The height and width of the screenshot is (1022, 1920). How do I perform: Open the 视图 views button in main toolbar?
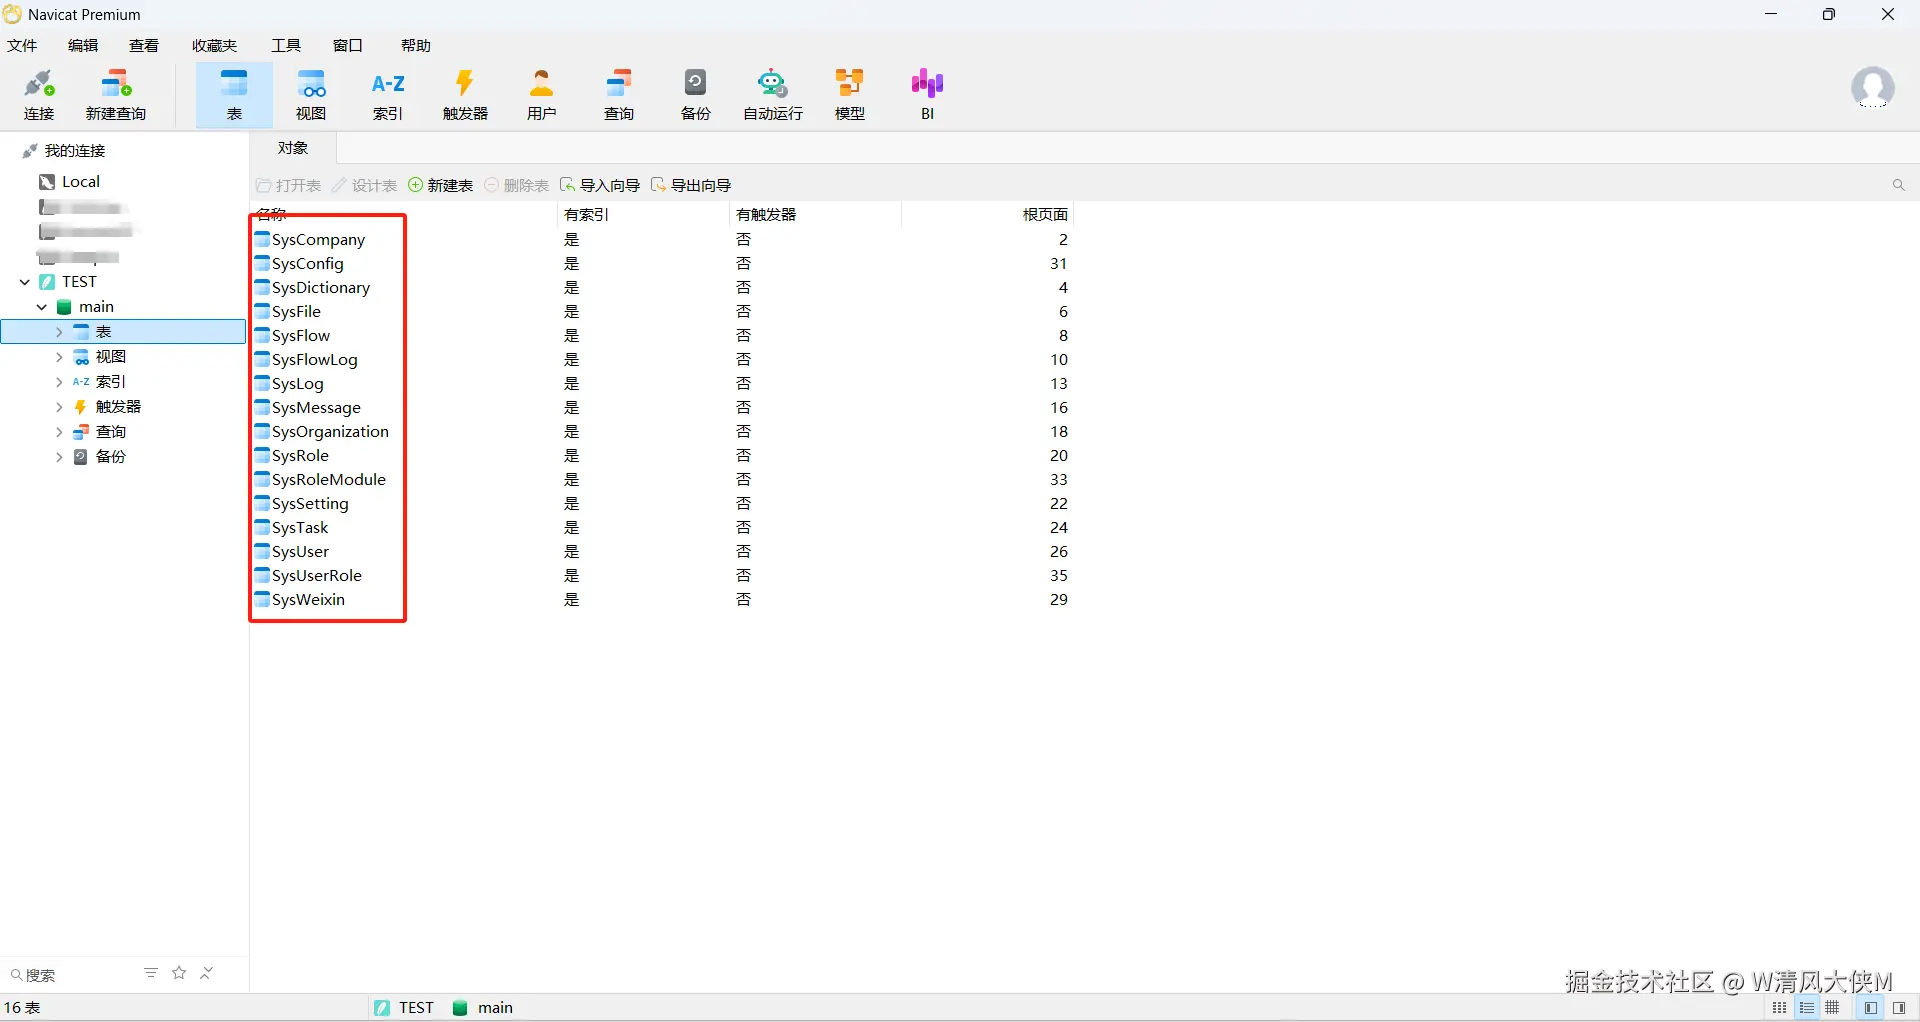point(311,95)
